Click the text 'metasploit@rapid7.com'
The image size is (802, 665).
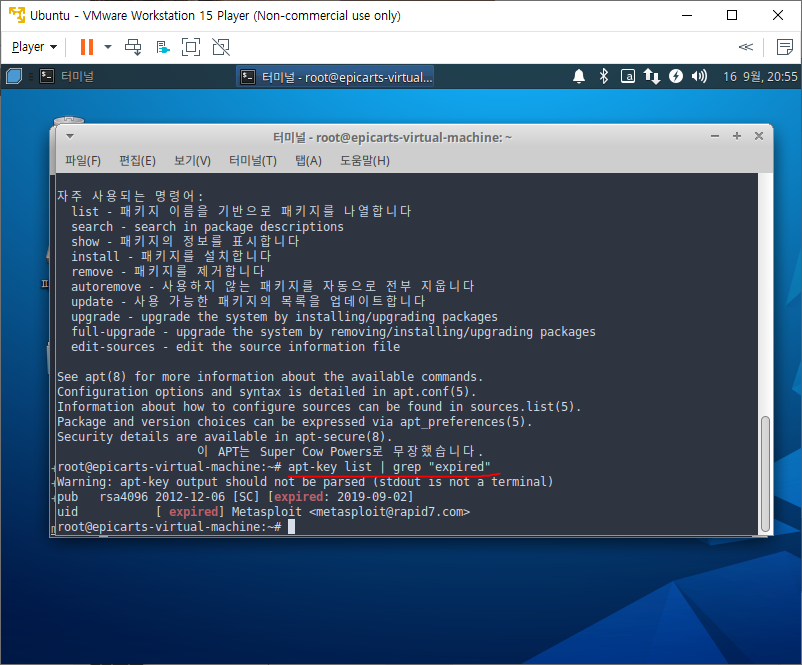point(390,512)
